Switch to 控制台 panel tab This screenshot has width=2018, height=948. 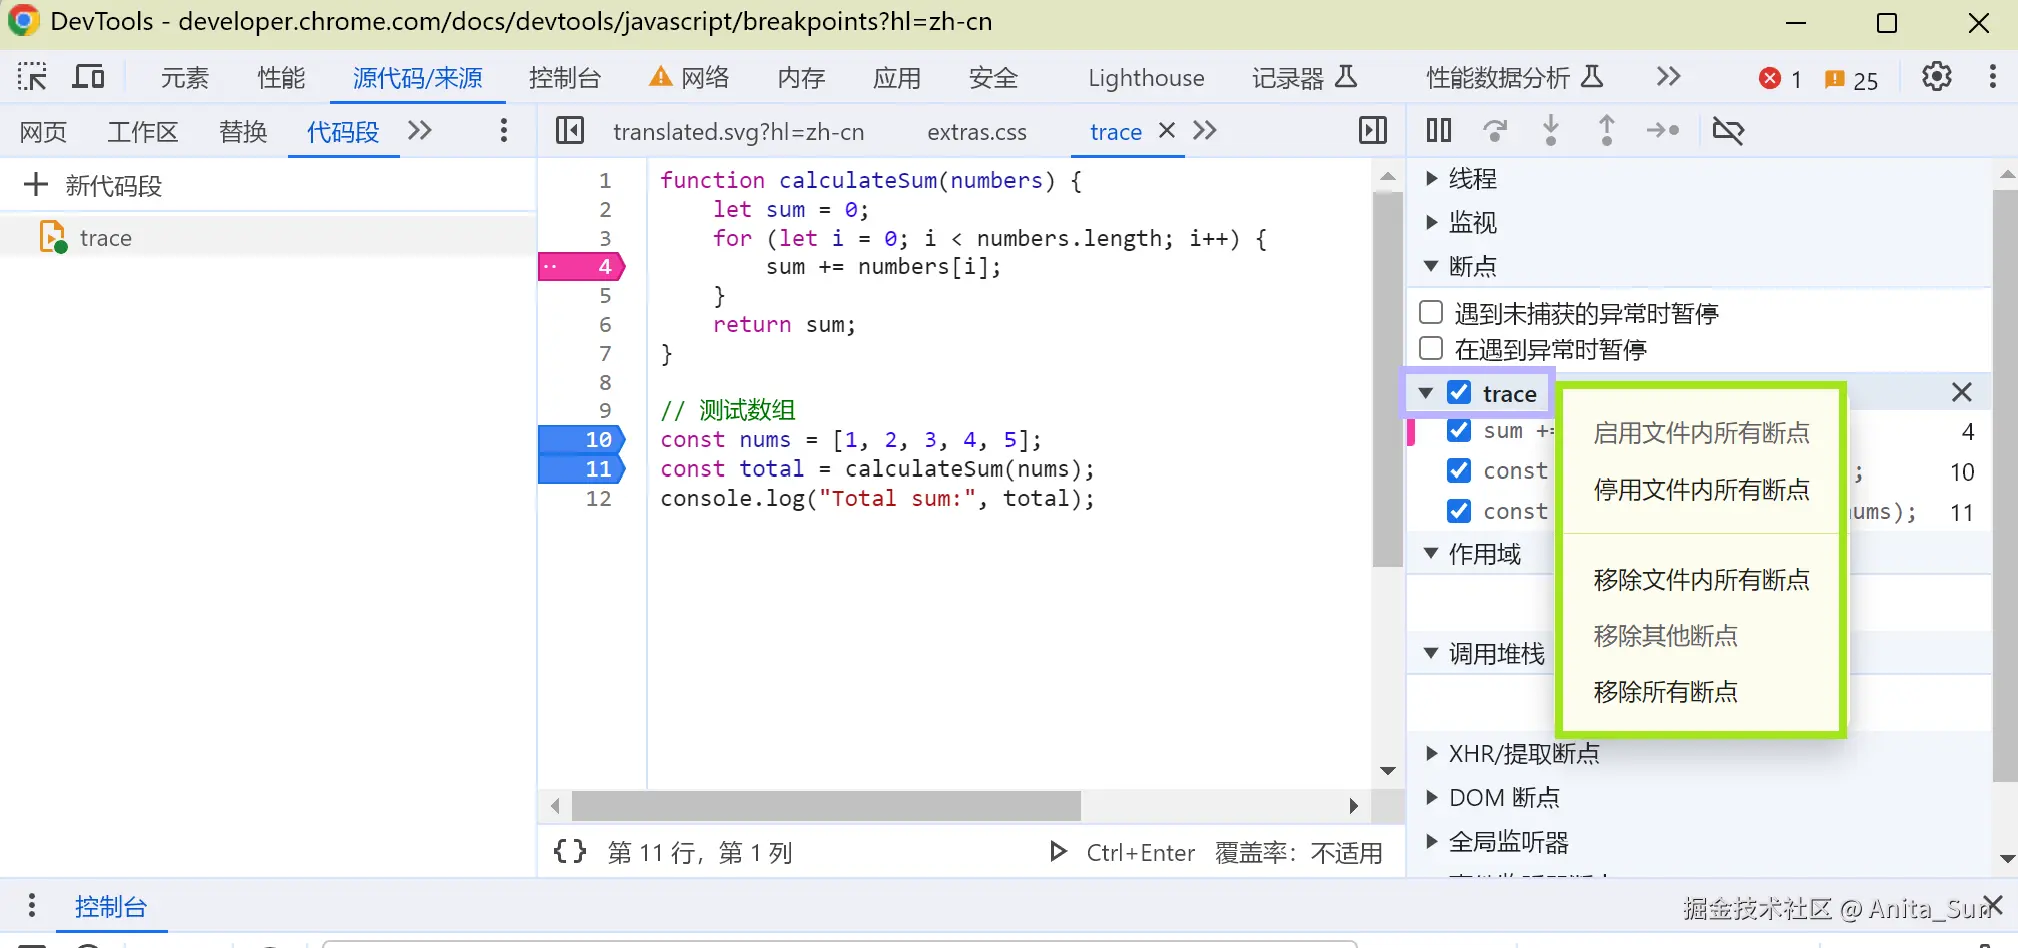[x=565, y=78]
